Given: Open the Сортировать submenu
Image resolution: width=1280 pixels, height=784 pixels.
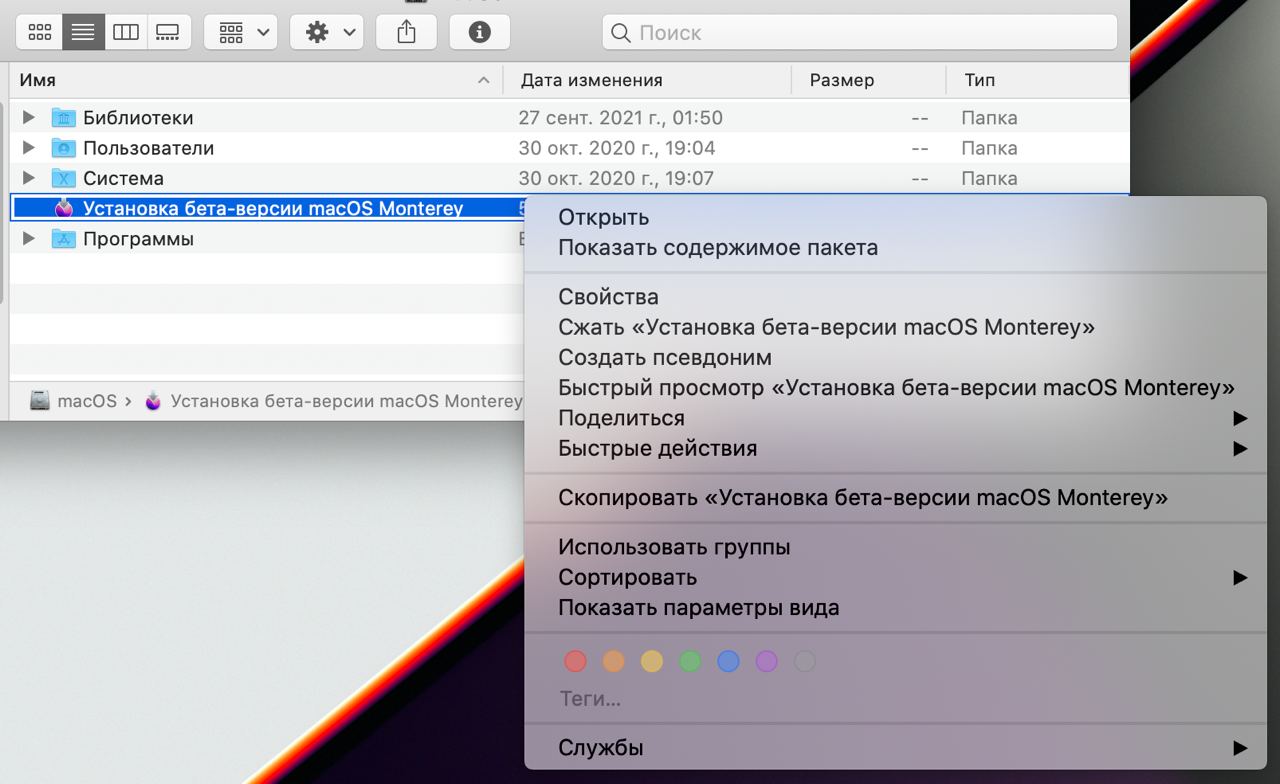Looking at the screenshot, I should pyautogui.click(x=895, y=577).
